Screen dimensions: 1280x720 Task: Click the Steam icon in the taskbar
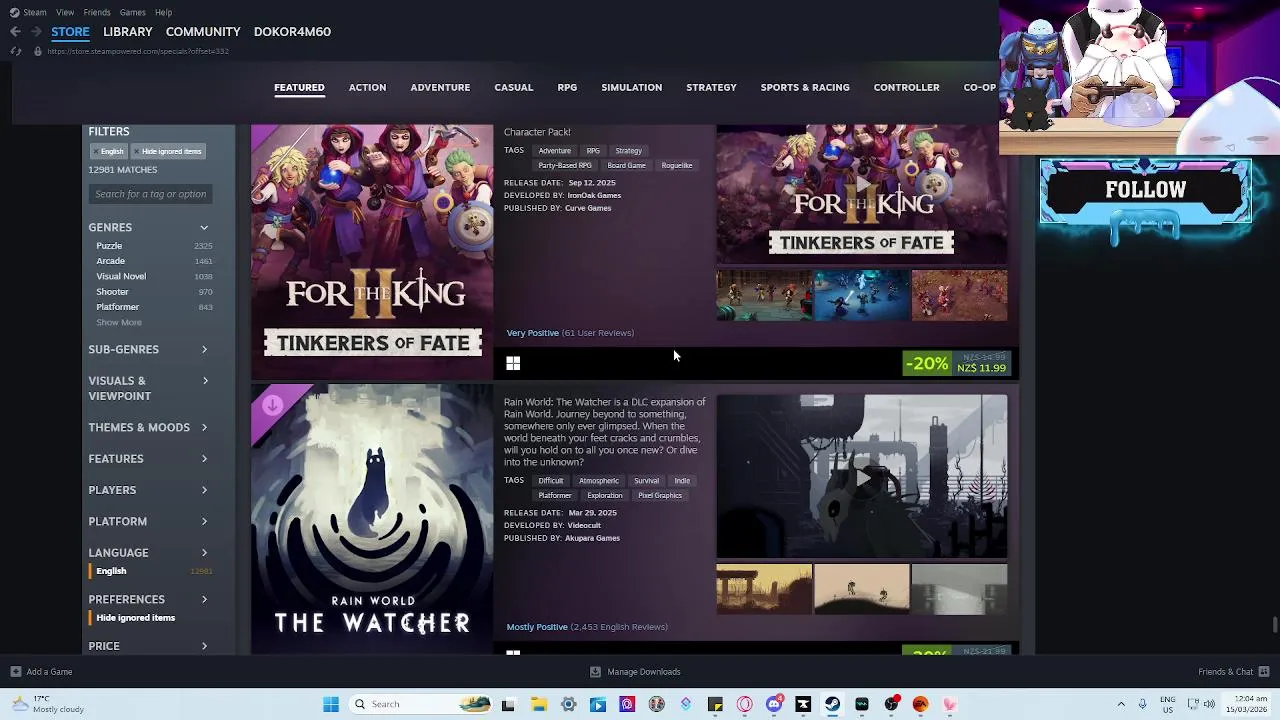(x=832, y=704)
